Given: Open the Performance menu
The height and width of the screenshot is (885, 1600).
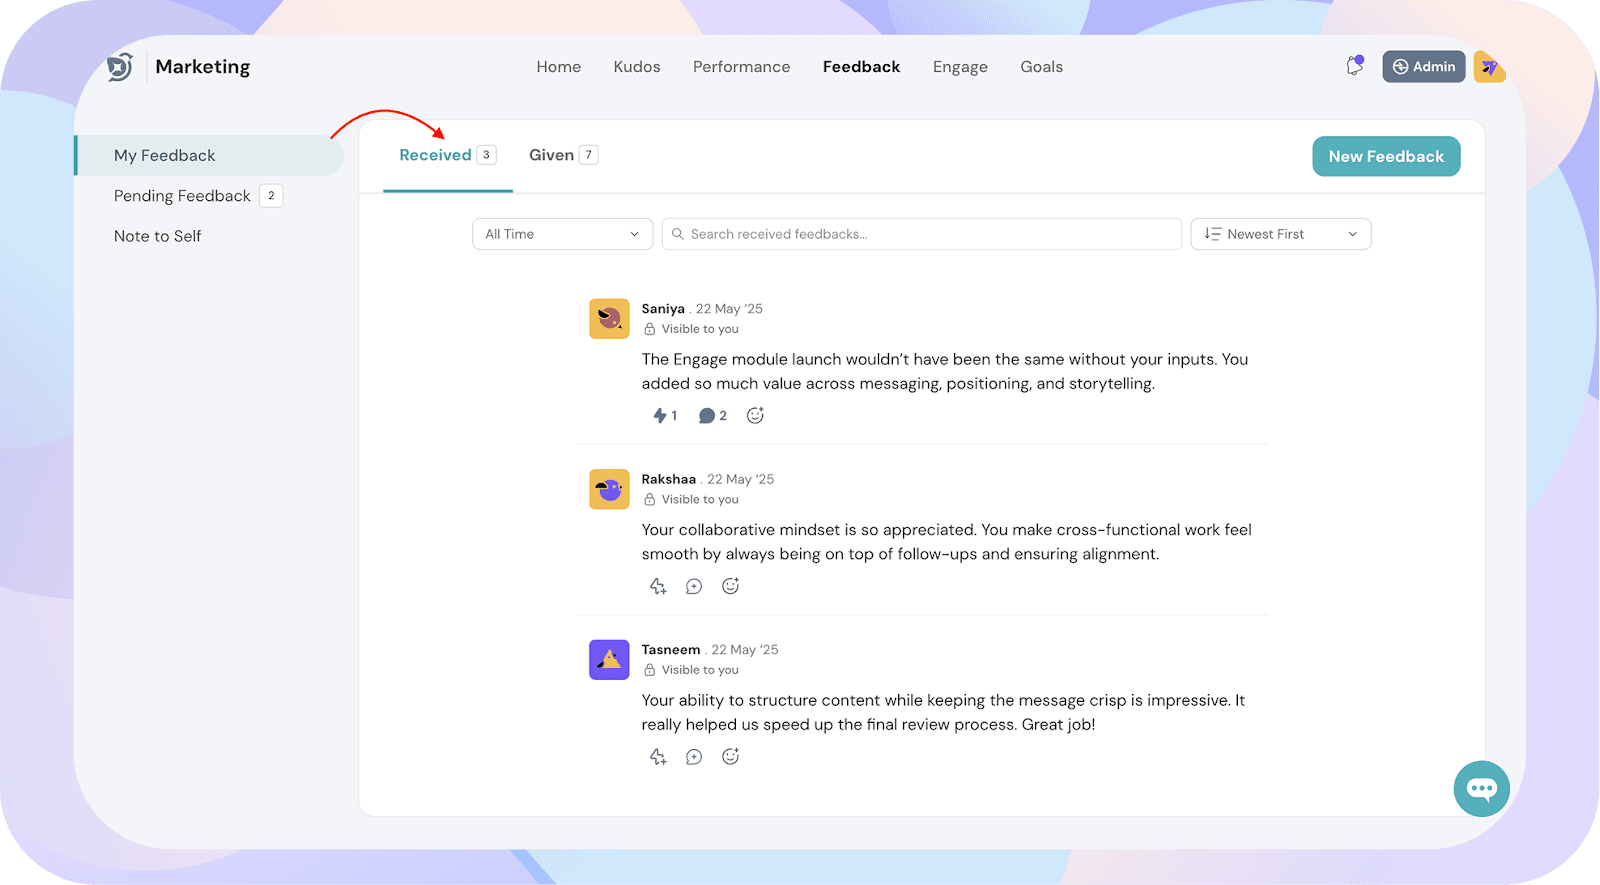Looking at the screenshot, I should (x=741, y=67).
